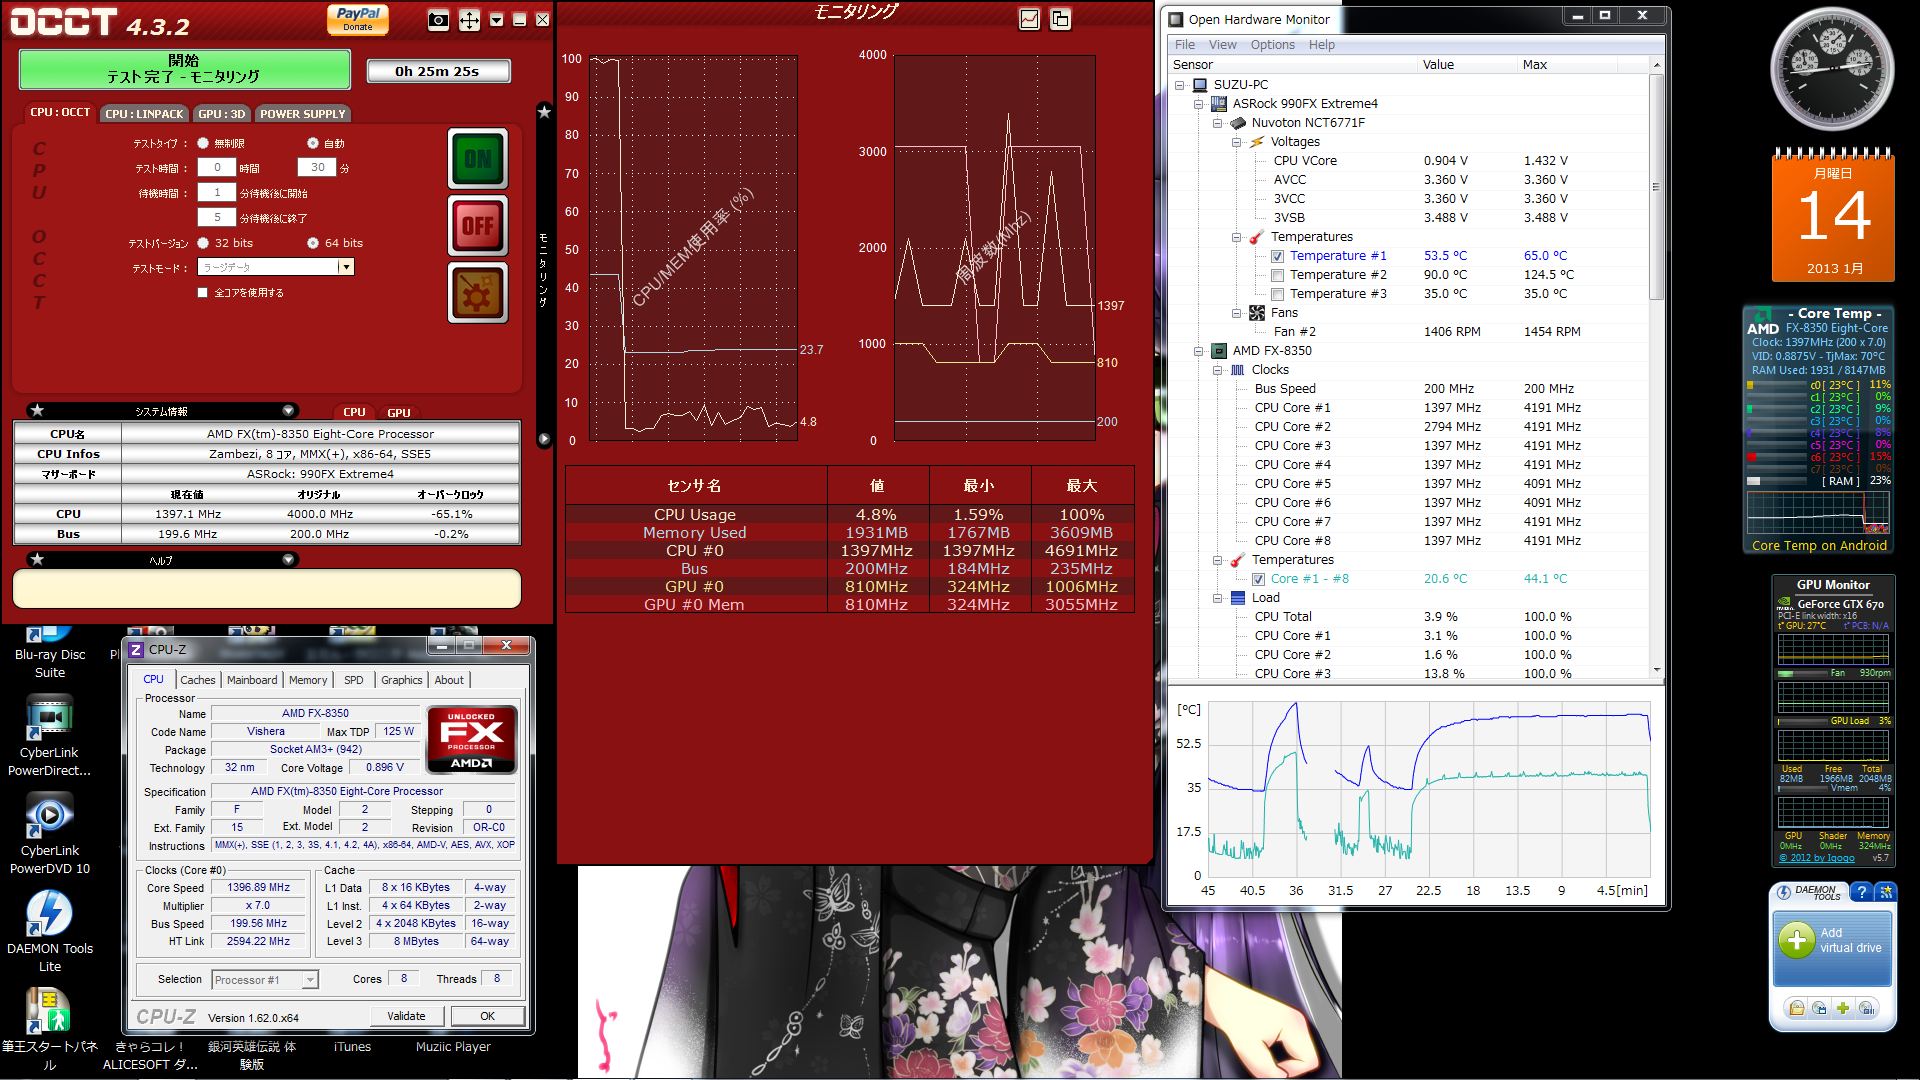Switch to POWER SUPPLY tab

(303, 113)
